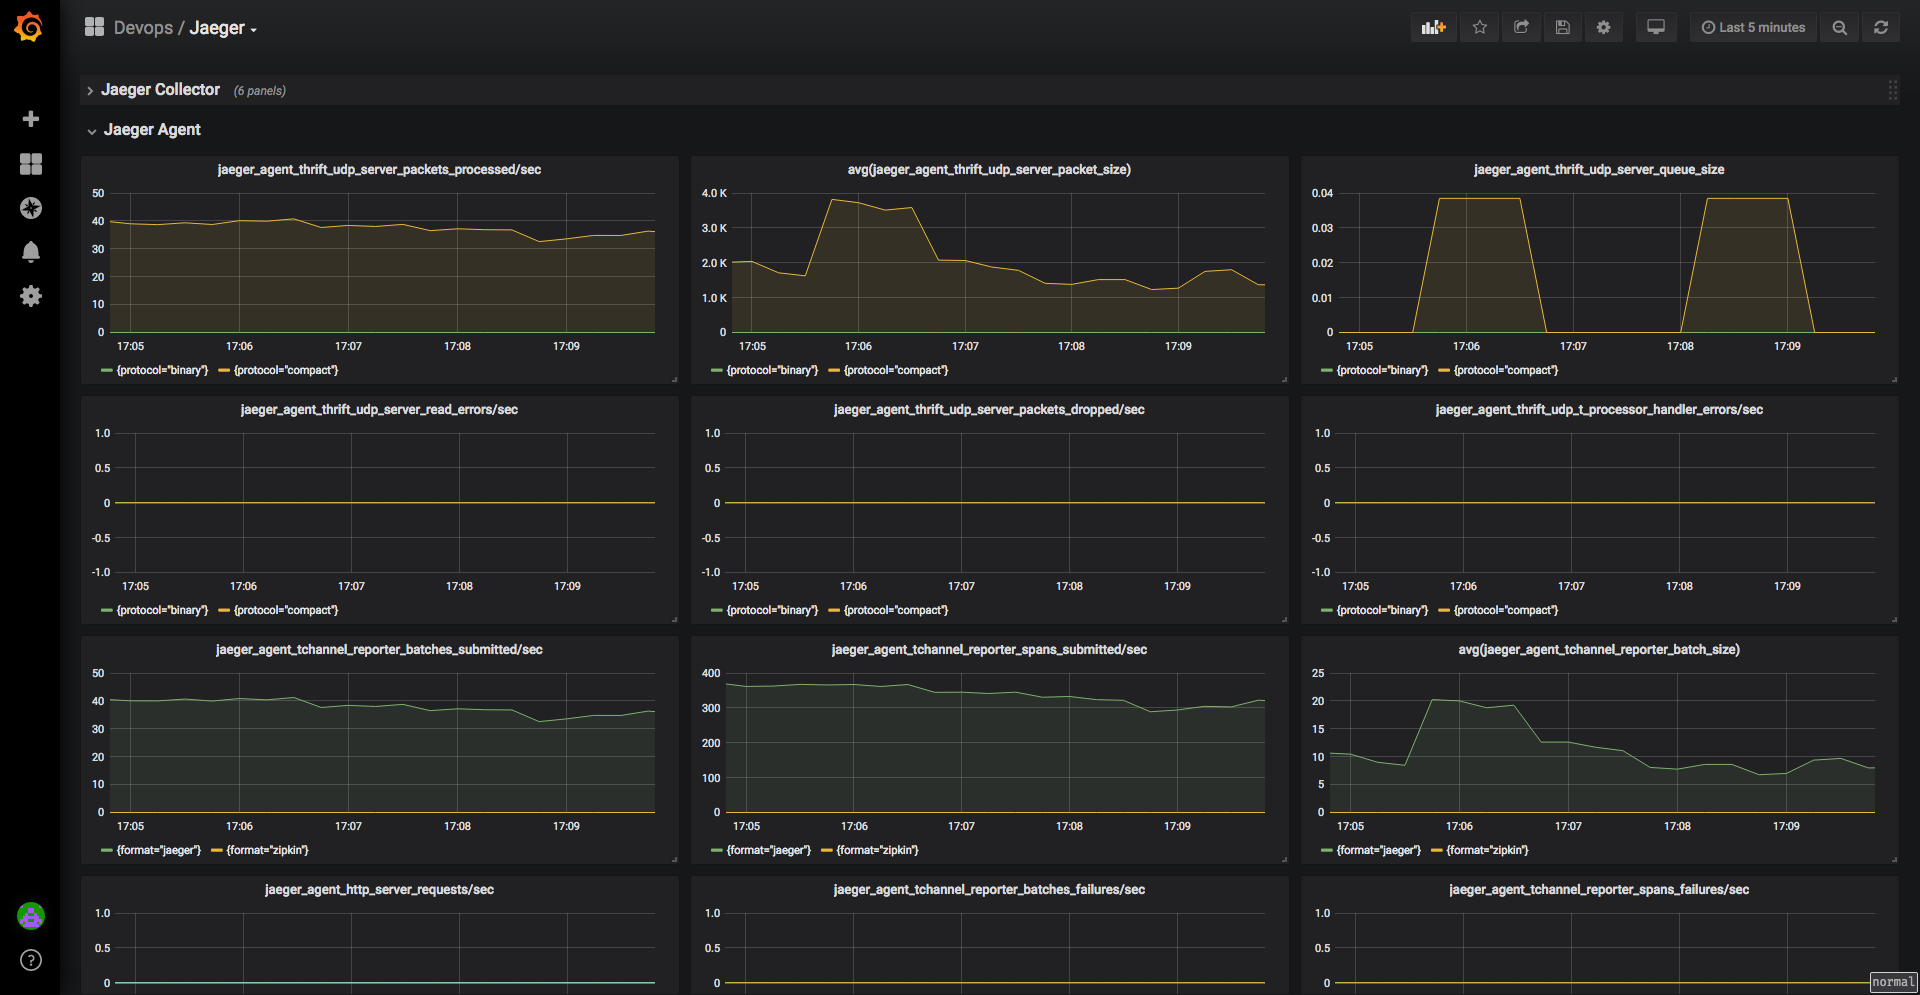Open the Last 5 minutes time picker

pos(1753,28)
